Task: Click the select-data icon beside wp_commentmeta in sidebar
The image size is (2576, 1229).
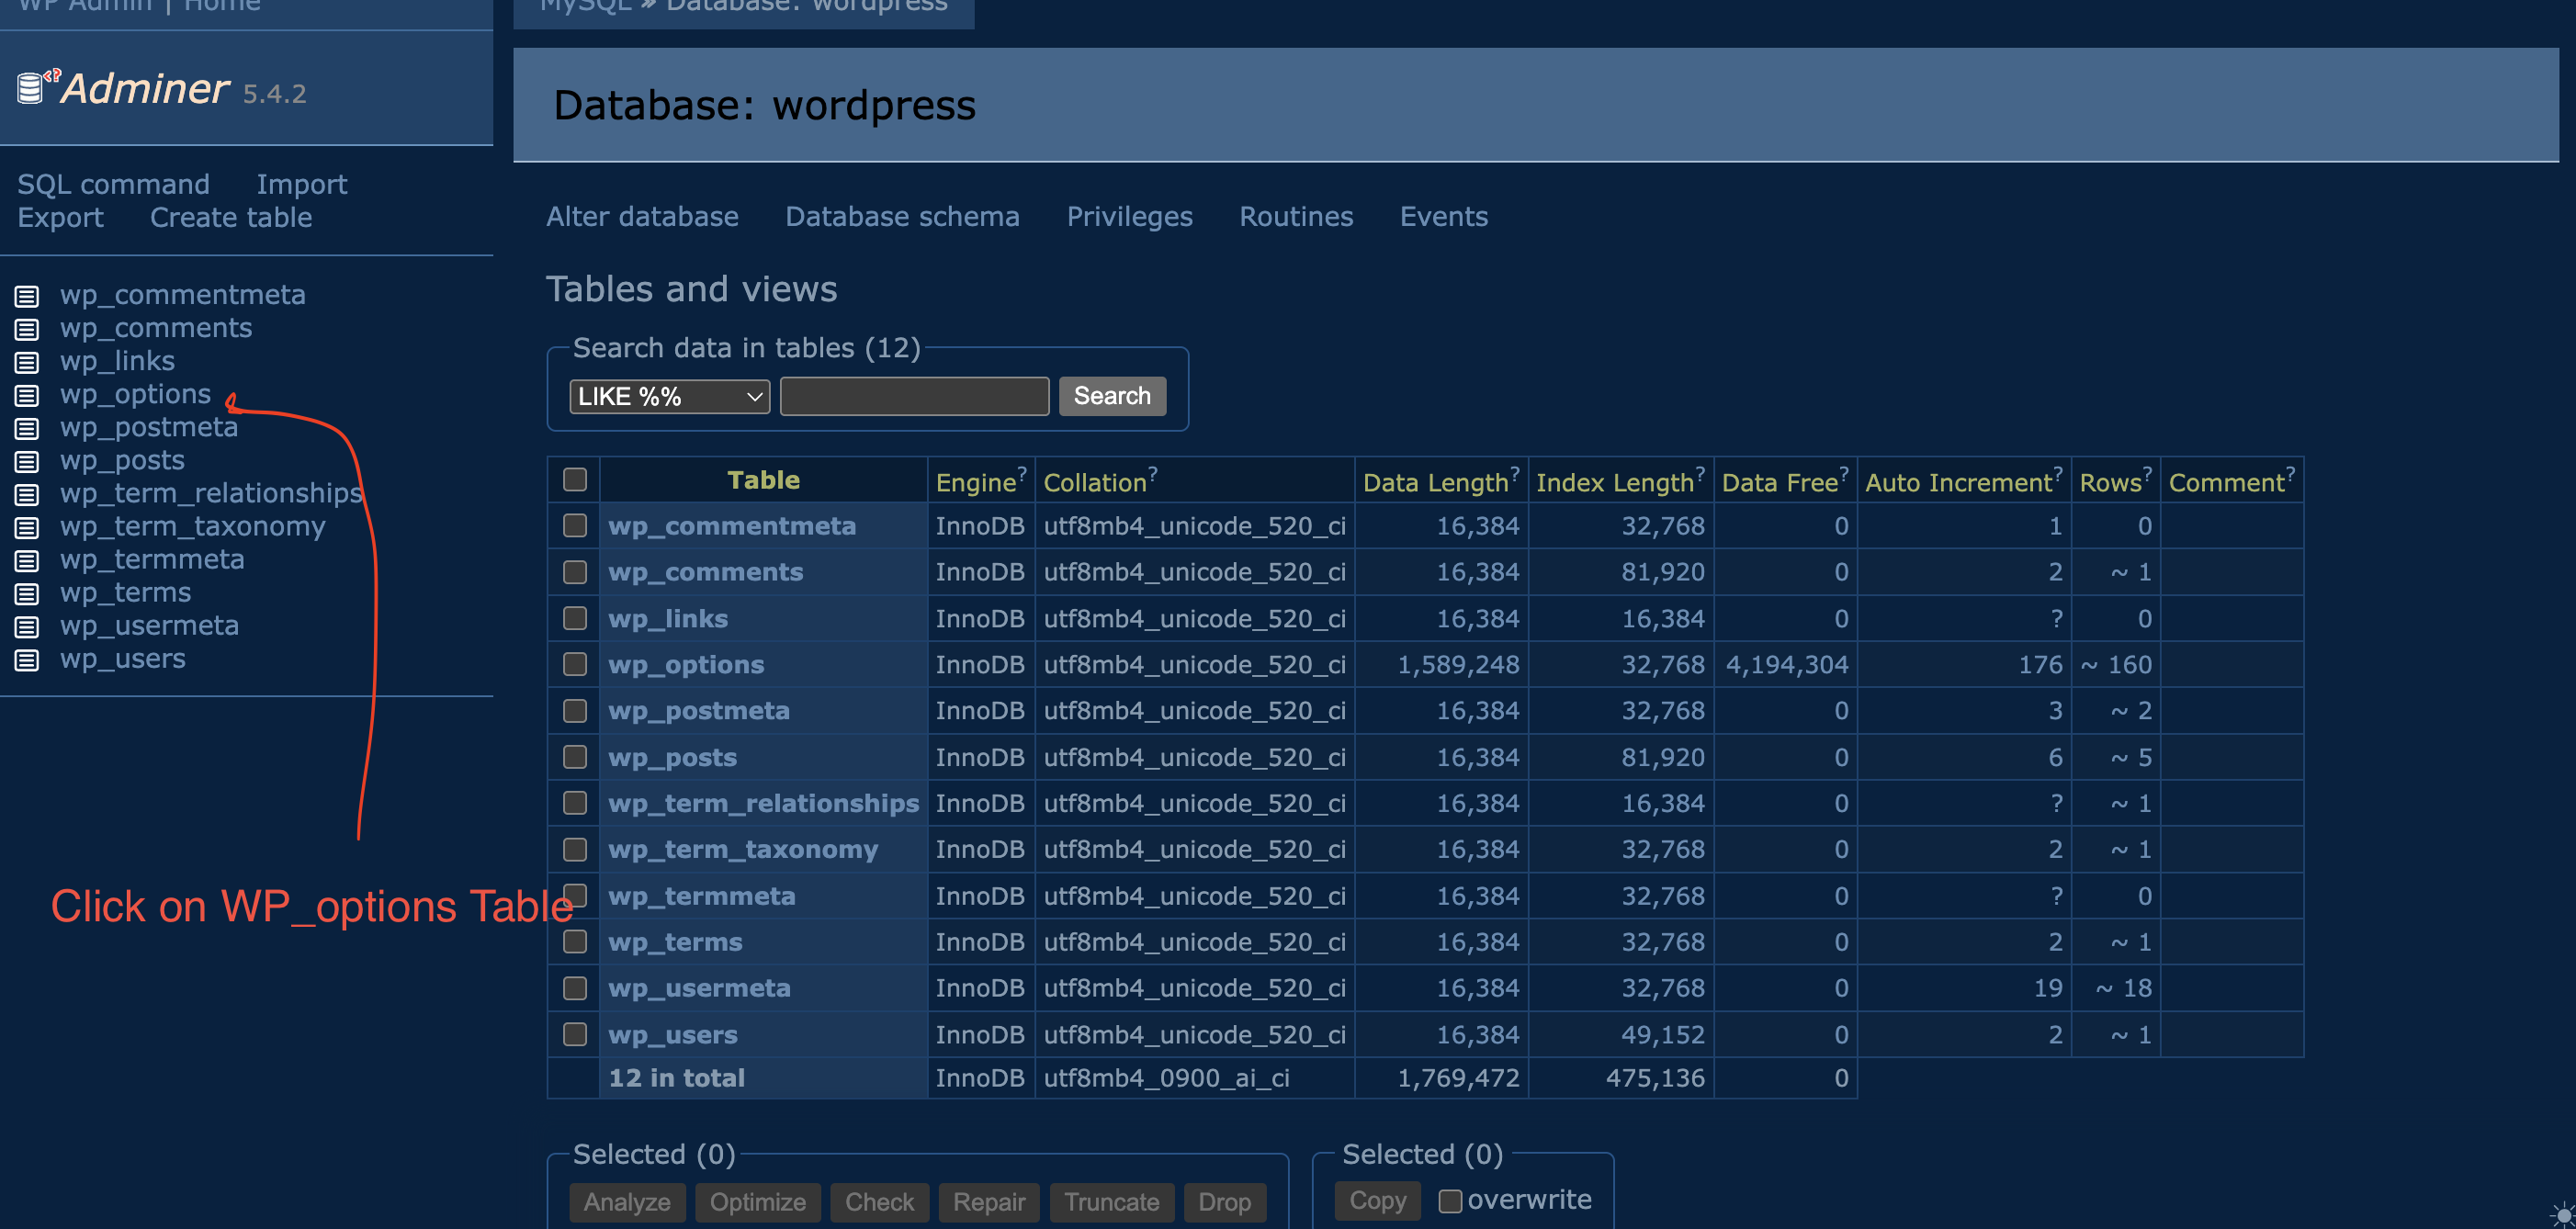Action: coord(27,296)
